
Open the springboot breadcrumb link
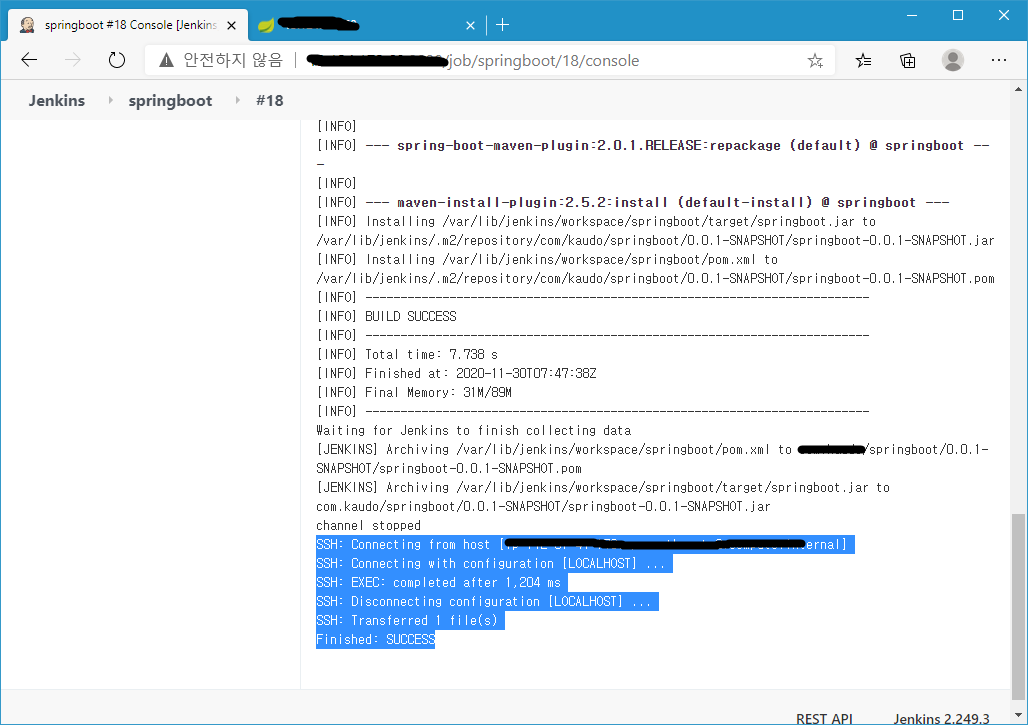[x=170, y=100]
